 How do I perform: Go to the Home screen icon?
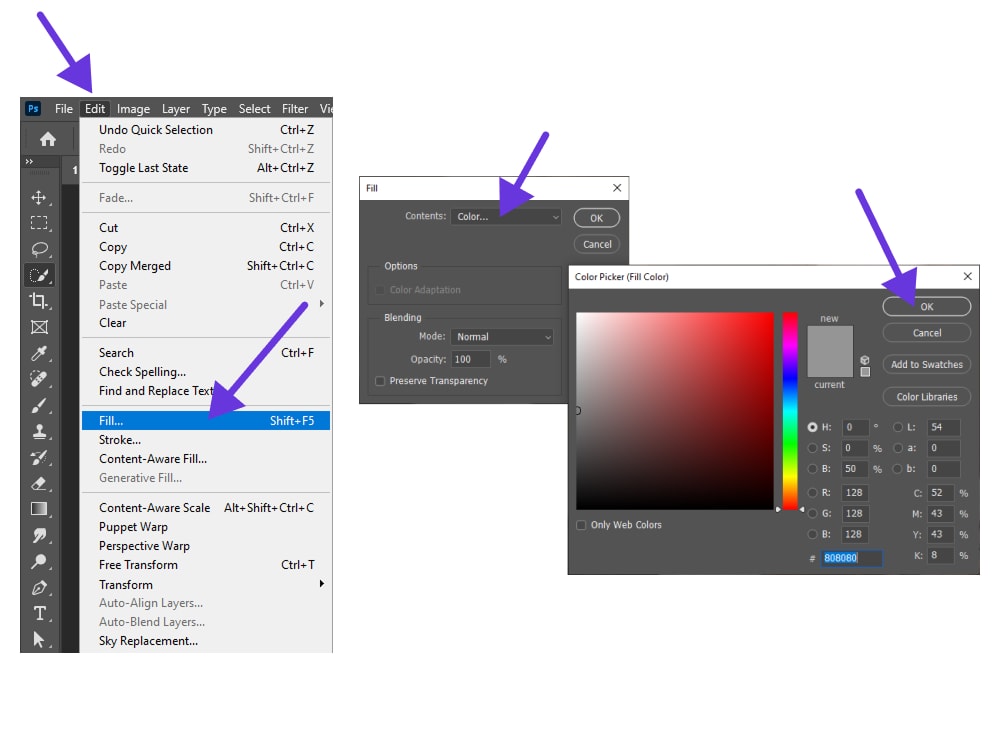48,139
